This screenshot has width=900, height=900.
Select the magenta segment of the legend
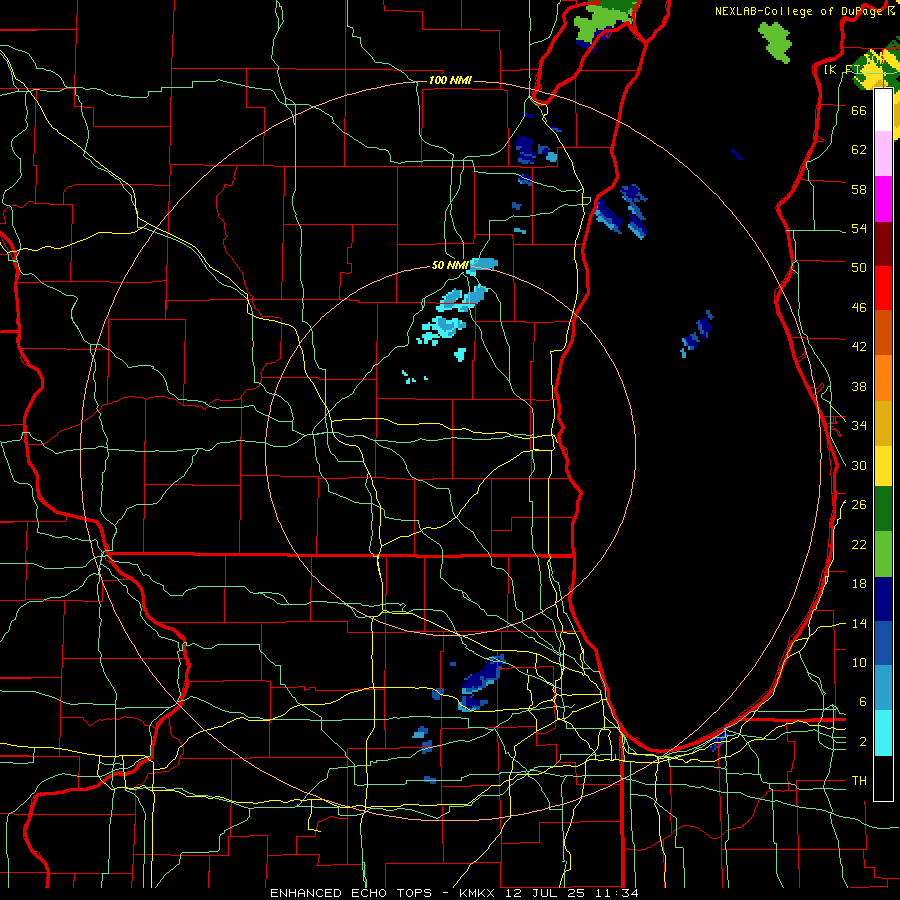(x=883, y=199)
